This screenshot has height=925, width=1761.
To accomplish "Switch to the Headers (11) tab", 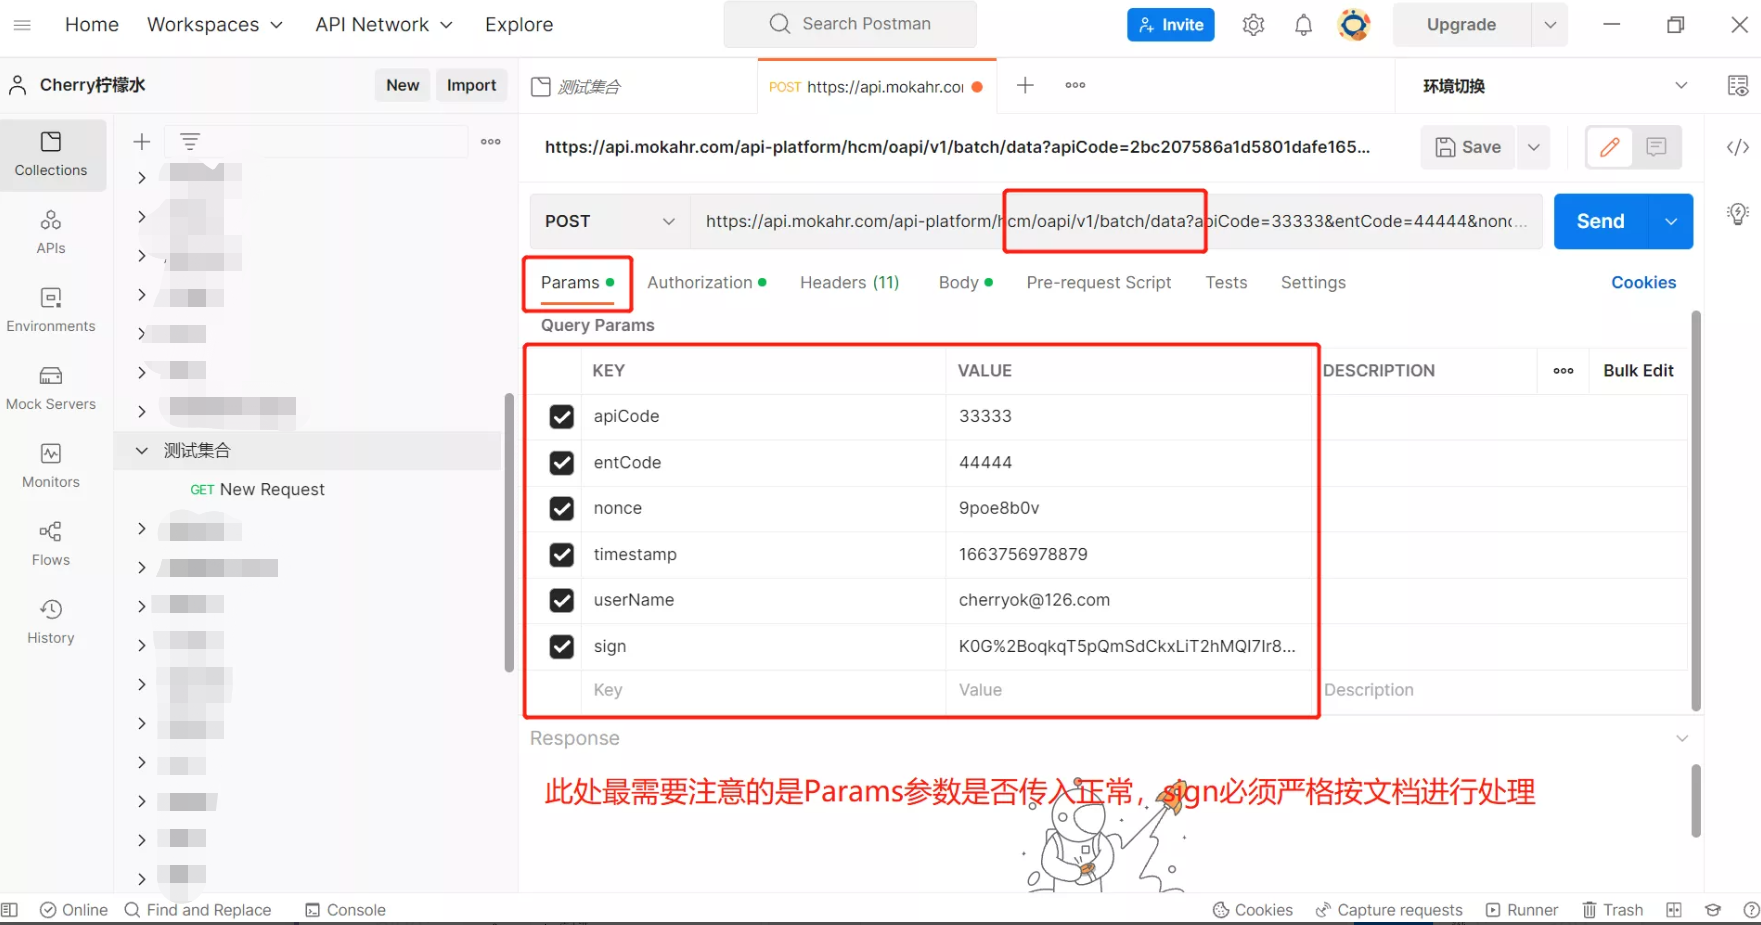I will 849,283.
